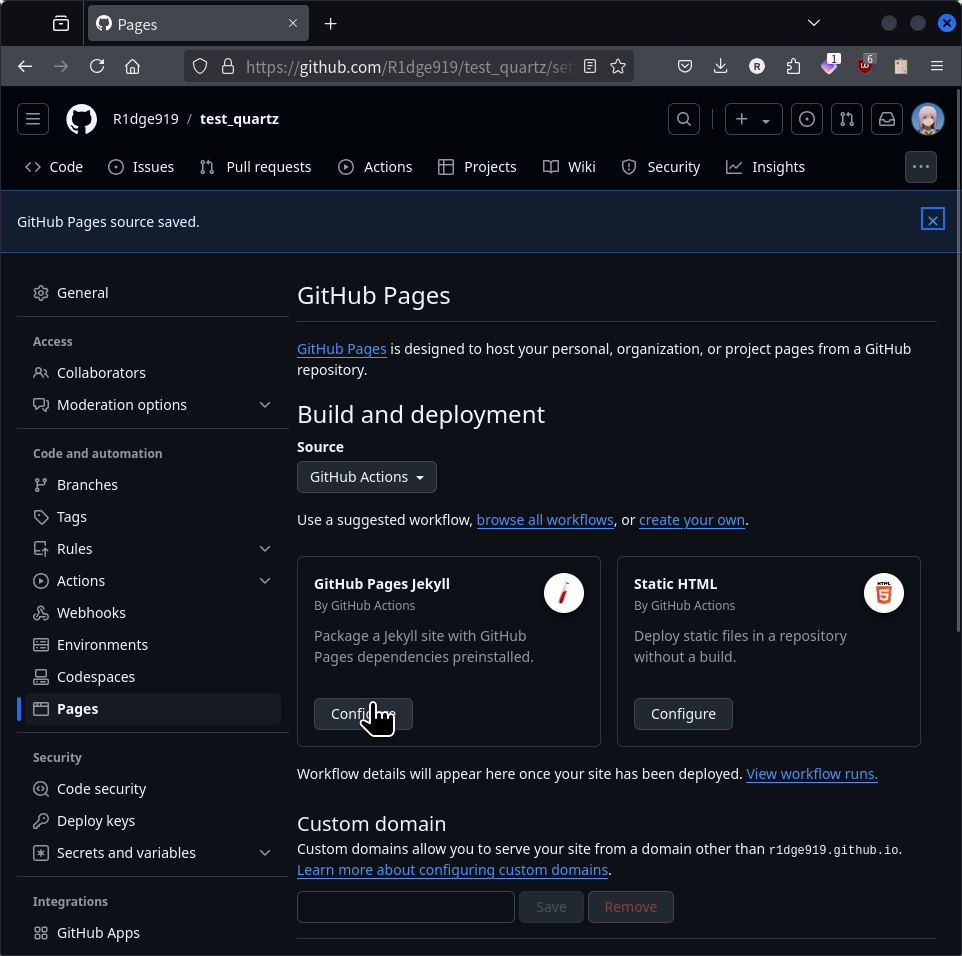The width and height of the screenshot is (962, 956).
Task: Close the Pages browser tab
Action: pos(293,23)
